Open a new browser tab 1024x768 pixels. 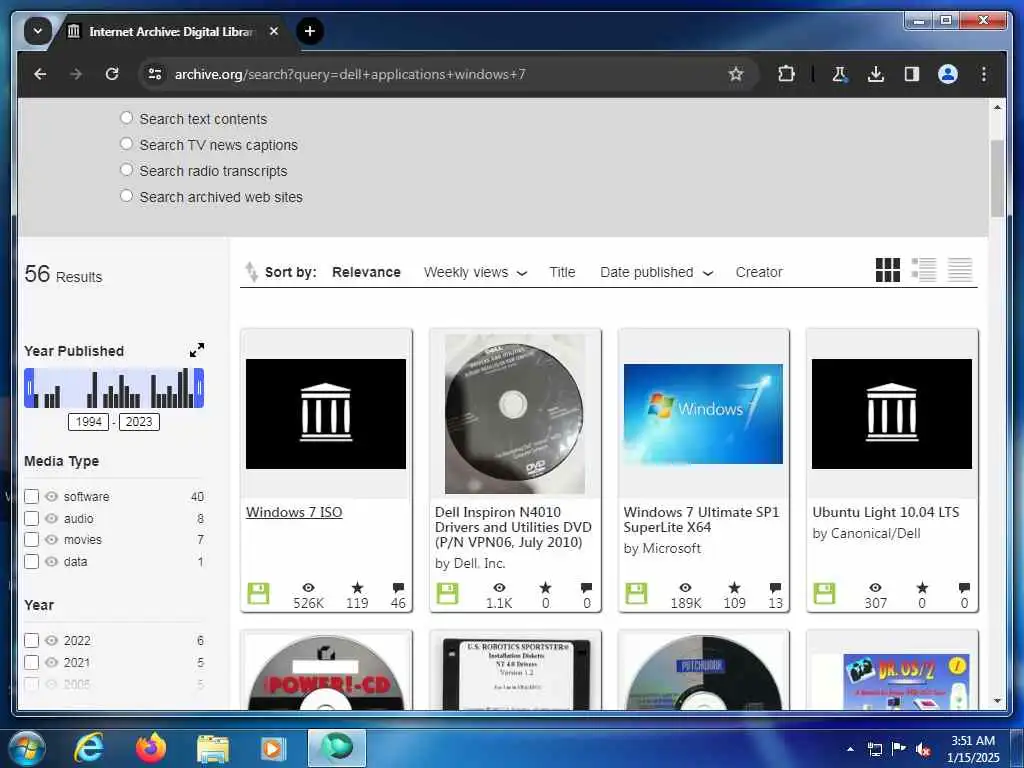(310, 31)
